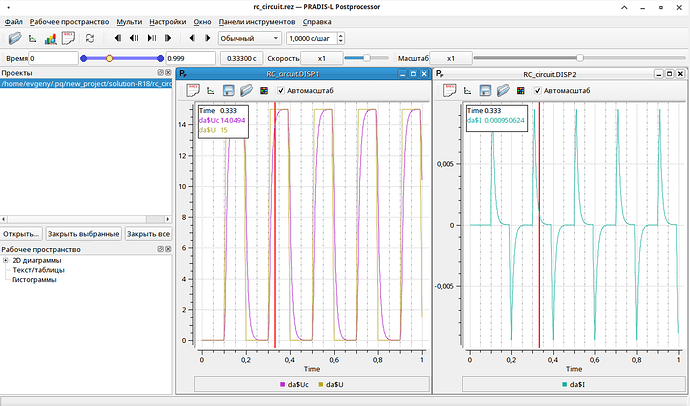Viewport: 690px width, 406px height.
Task: Open file icon in main toolbar
Action: 15,38
